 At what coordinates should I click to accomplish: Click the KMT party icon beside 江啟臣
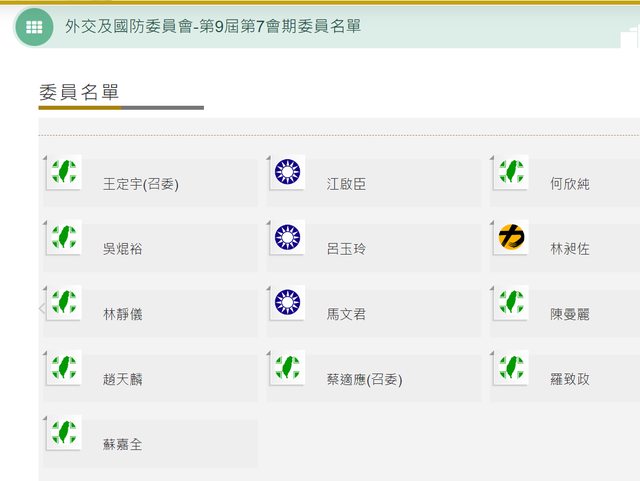(287, 172)
